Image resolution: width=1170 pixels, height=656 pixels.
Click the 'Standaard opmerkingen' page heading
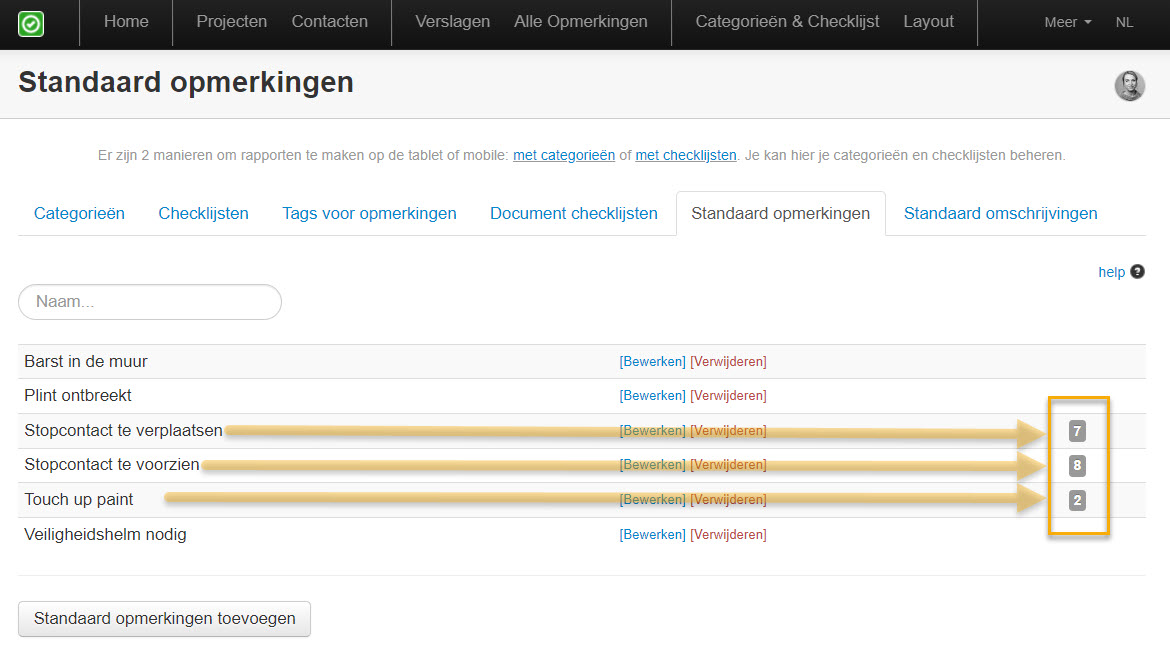[x=186, y=83]
